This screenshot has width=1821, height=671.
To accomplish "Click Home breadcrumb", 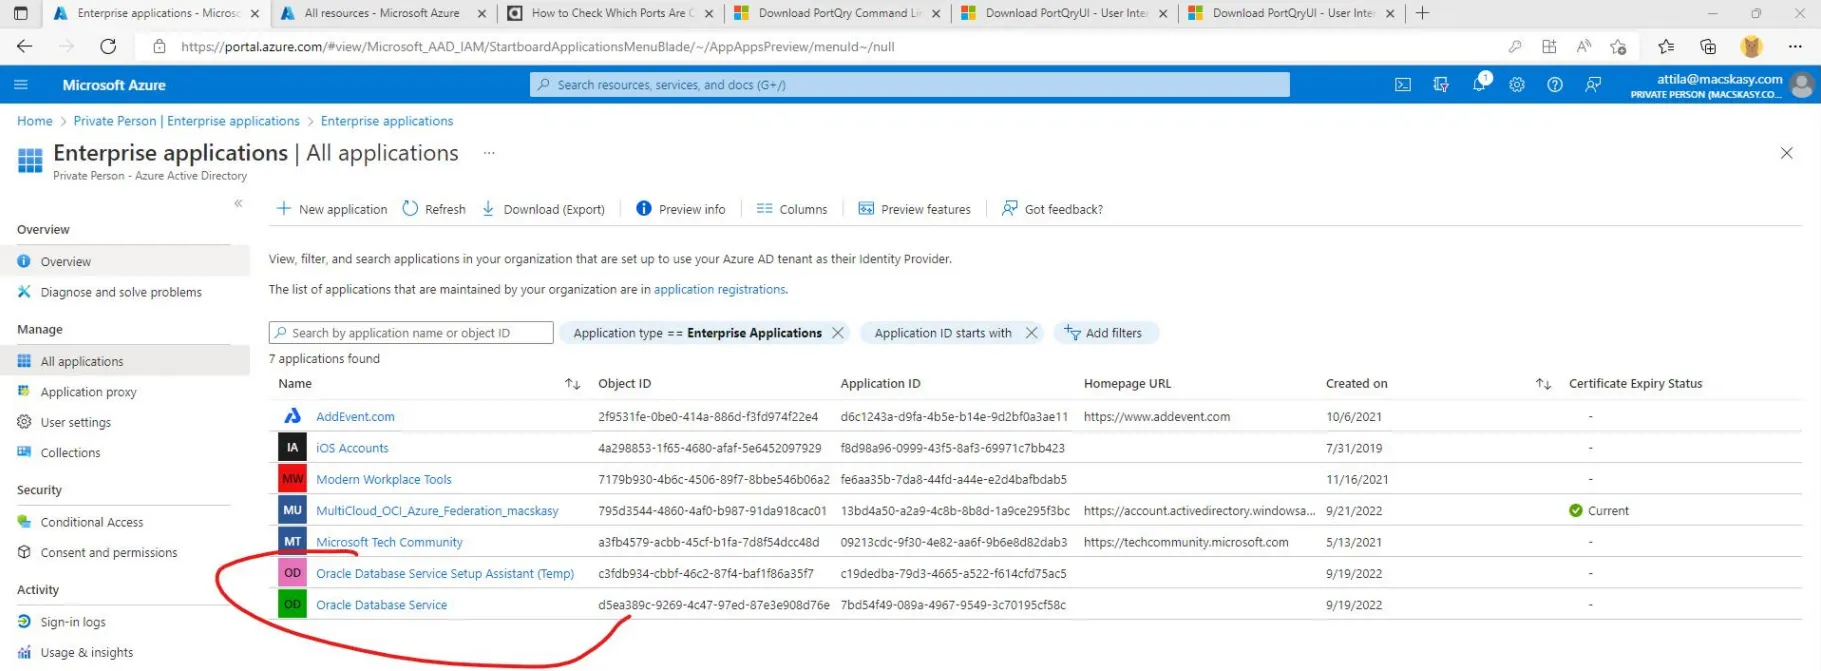I will pyautogui.click(x=35, y=121).
